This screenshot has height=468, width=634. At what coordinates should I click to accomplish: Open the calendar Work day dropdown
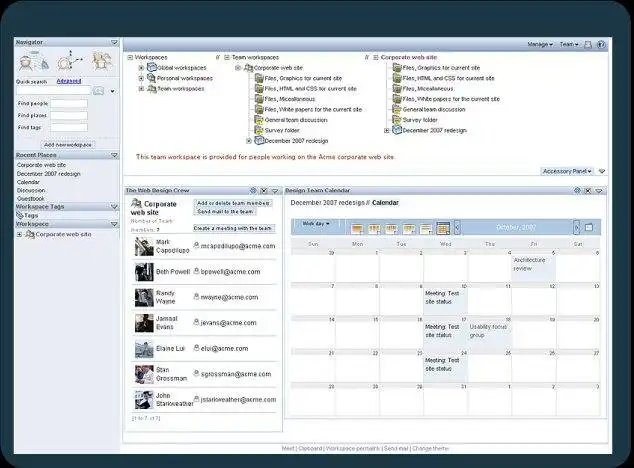(316, 224)
